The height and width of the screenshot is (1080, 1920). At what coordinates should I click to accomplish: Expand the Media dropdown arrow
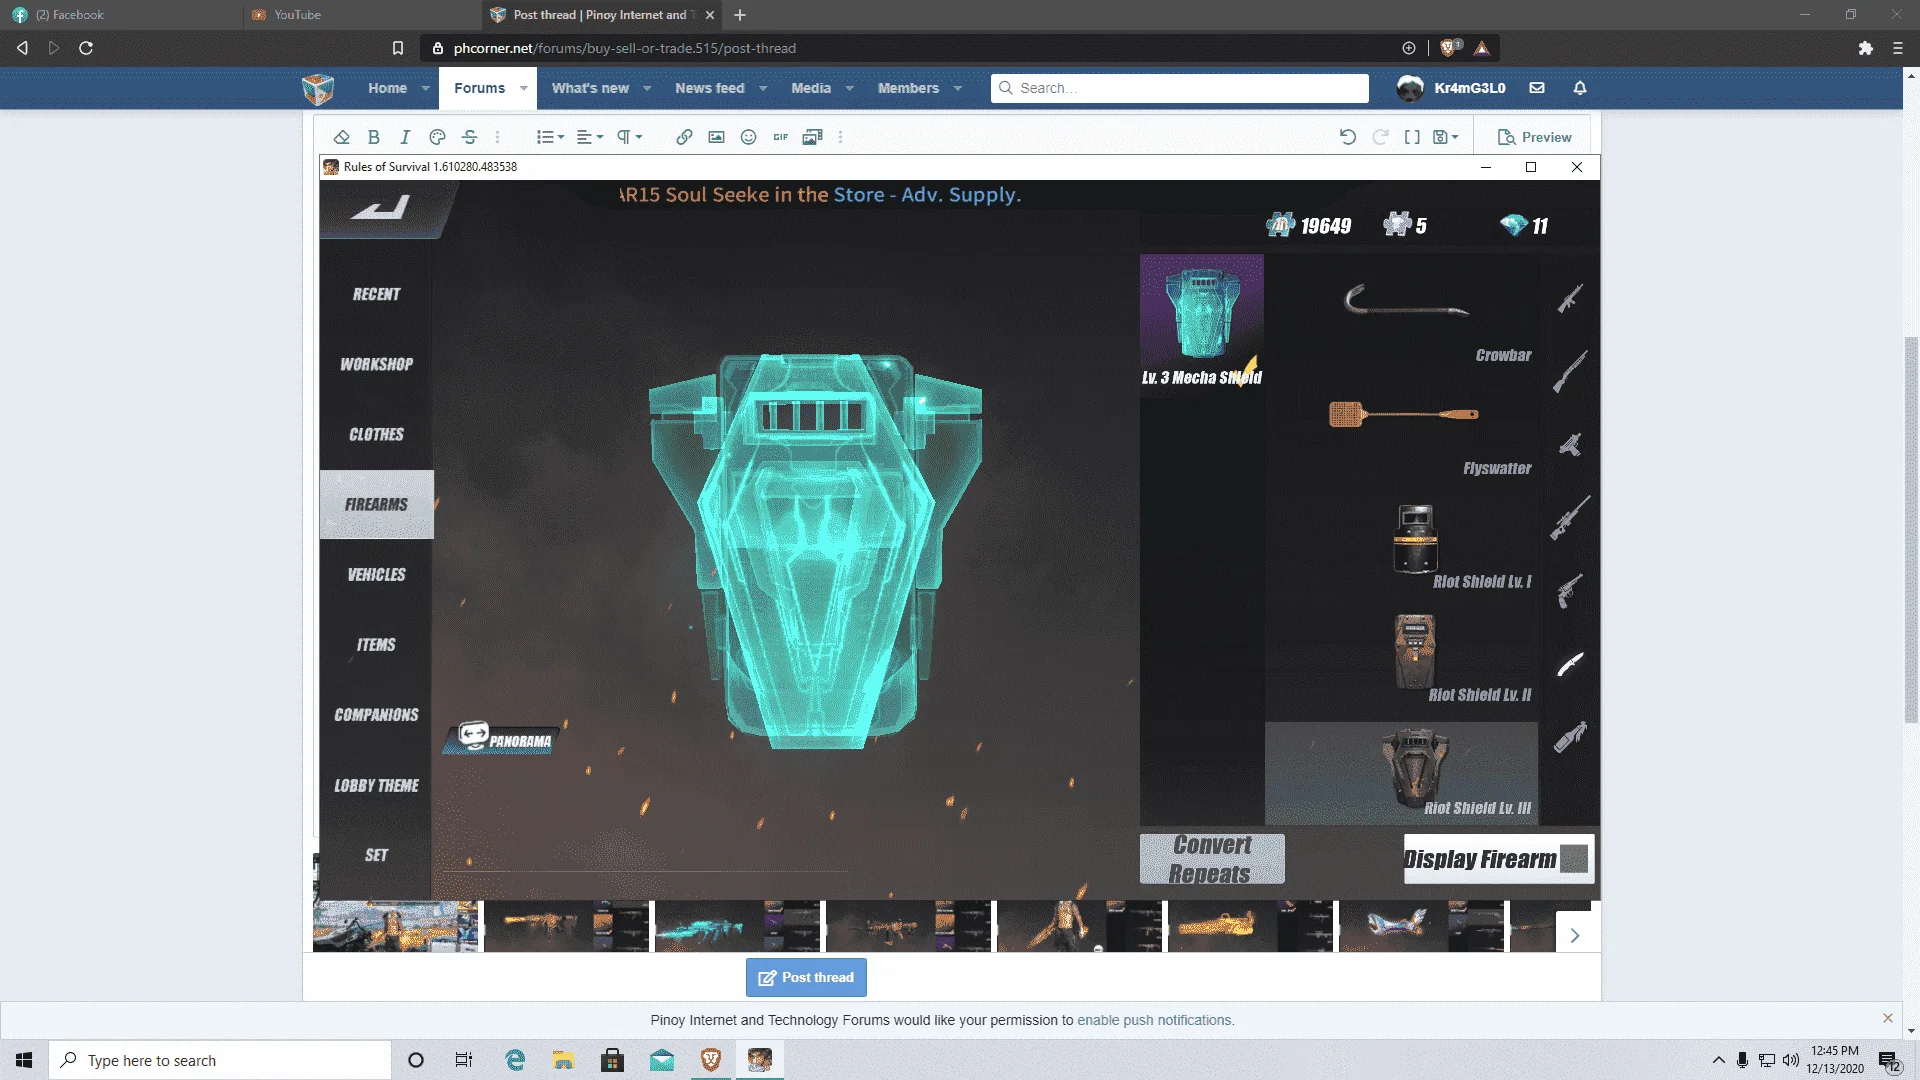[849, 88]
